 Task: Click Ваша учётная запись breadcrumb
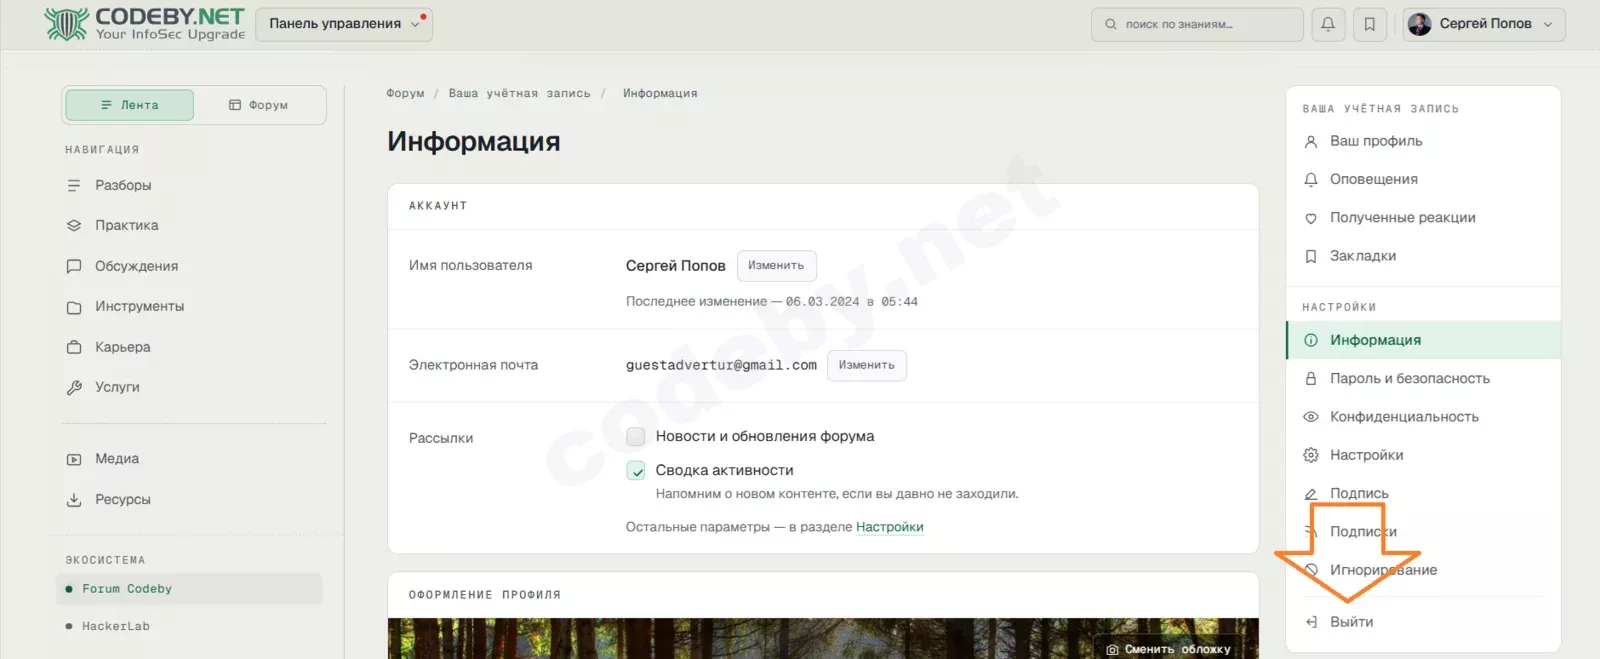pos(519,93)
